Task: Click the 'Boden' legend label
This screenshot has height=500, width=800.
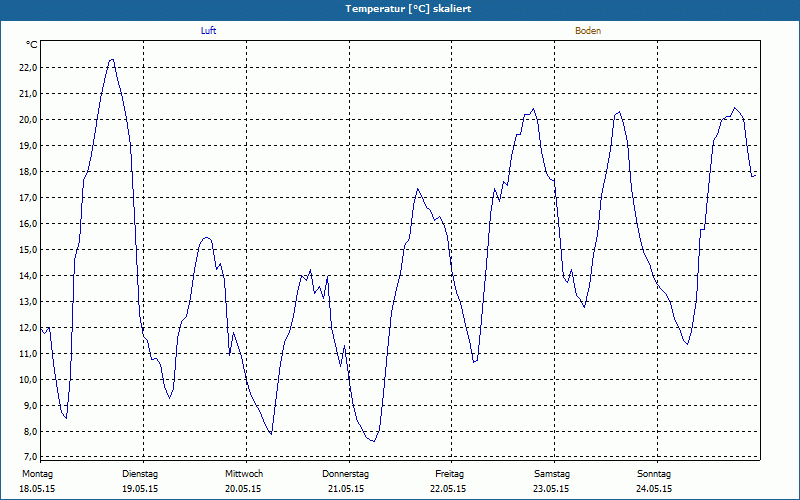Action: [x=588, y=31]
